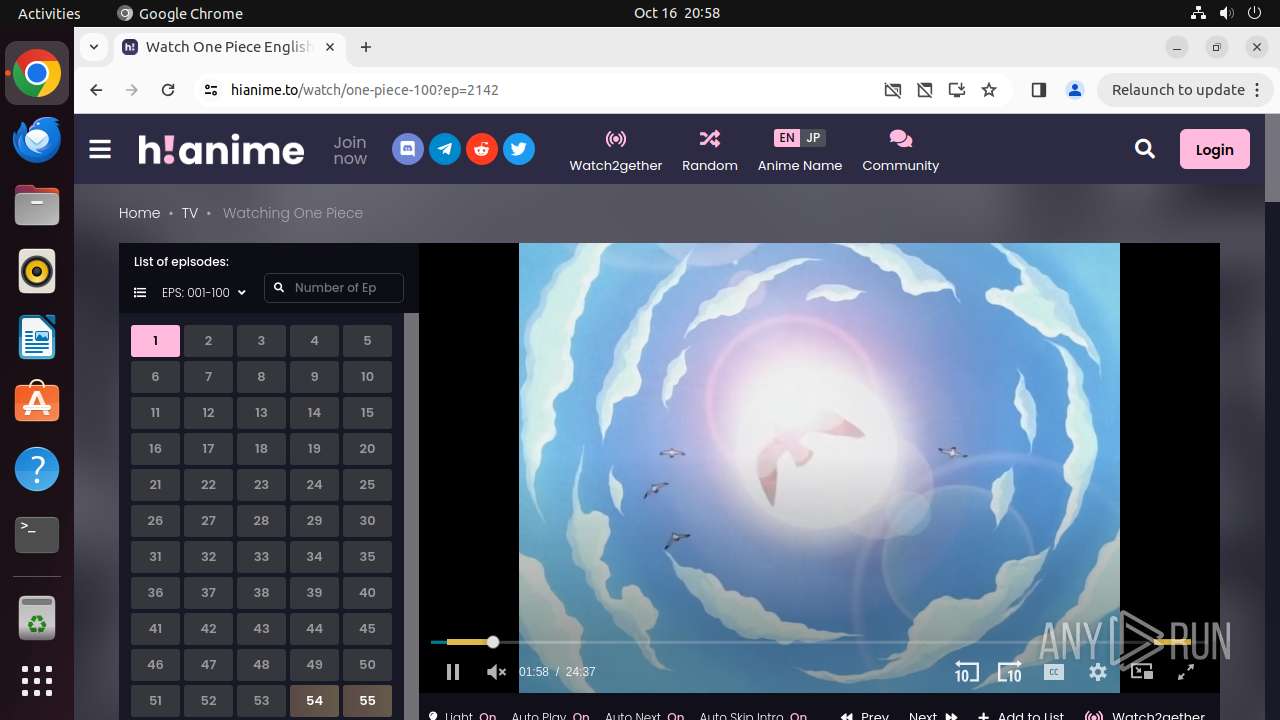Toggle Auto Next setting
This screenshot has height=720, width=1280.
[x=644, y=716]
